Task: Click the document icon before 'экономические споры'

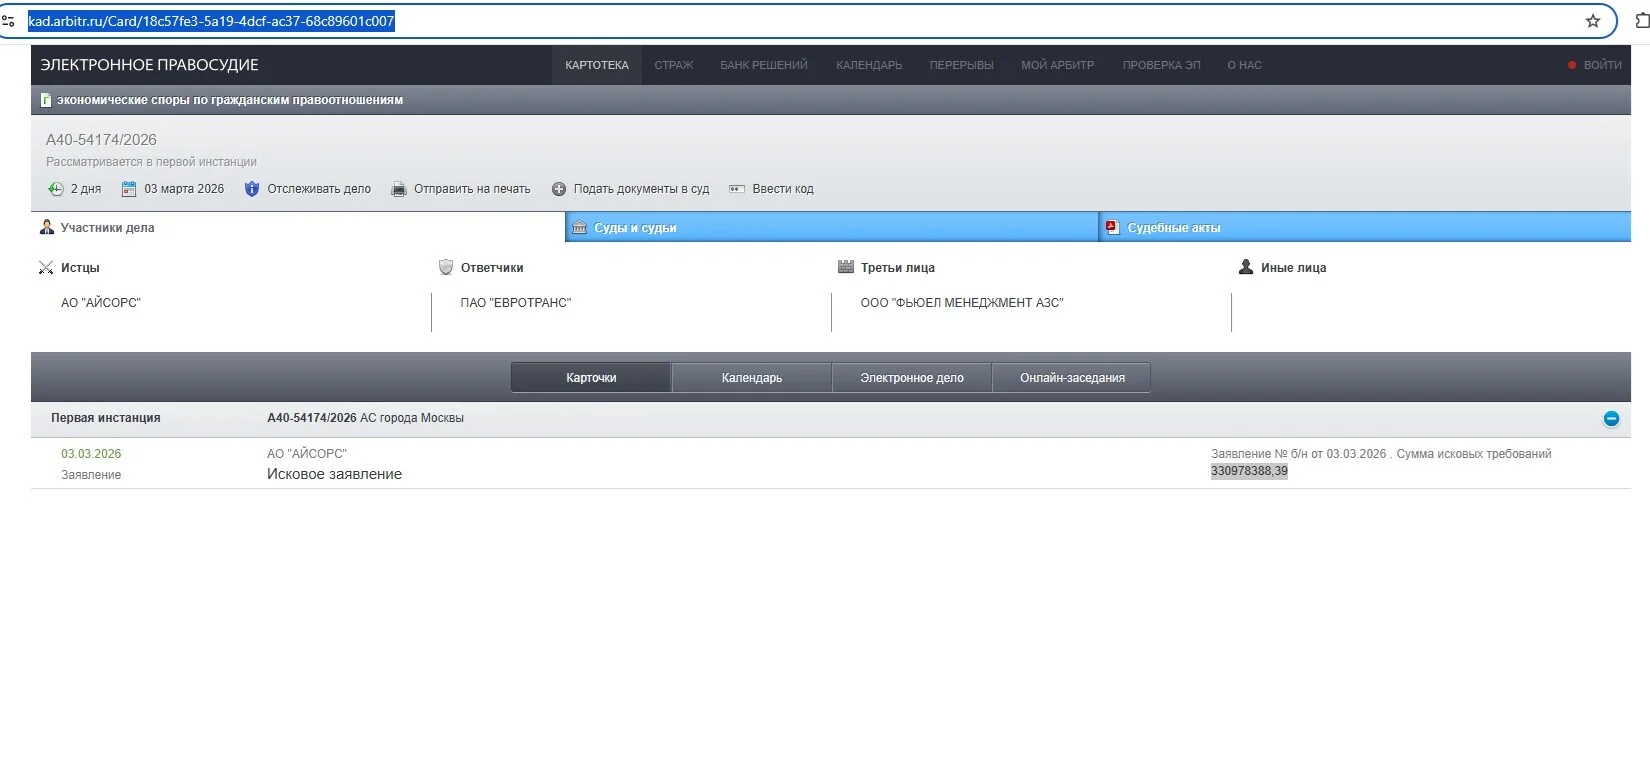Action: pos(46,100)
